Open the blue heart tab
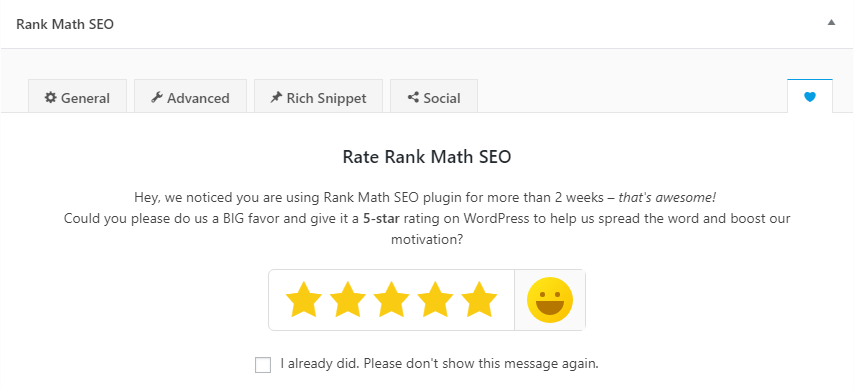The image size is (866, 389). [810, 97]
